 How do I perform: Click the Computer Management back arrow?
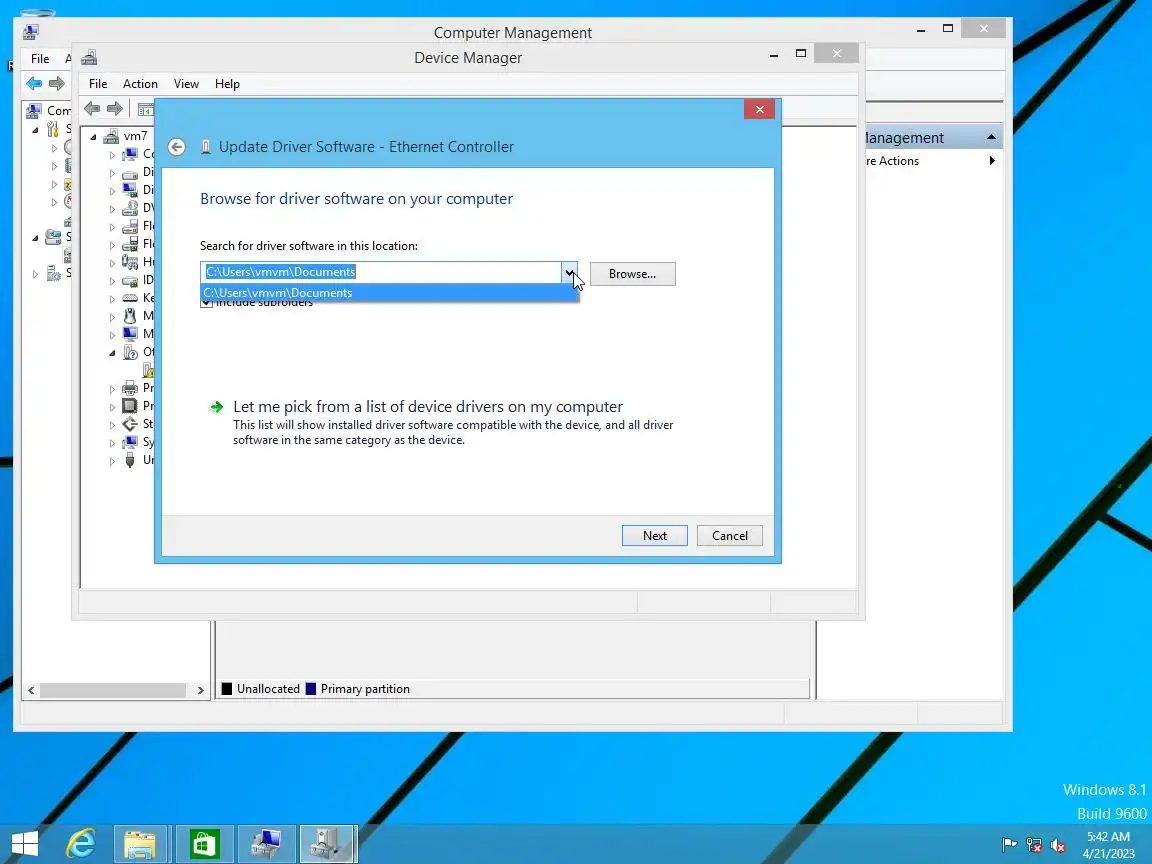click(34, 83)
